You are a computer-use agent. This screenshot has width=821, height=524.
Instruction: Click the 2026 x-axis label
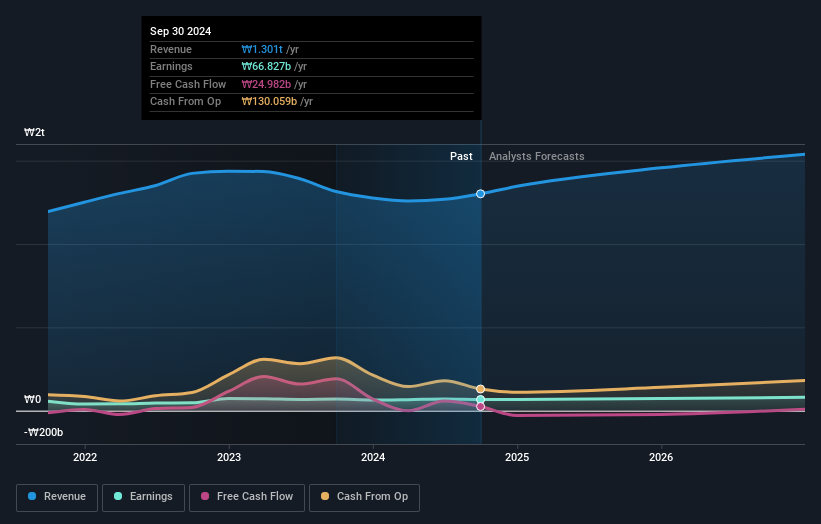(661, 457)
